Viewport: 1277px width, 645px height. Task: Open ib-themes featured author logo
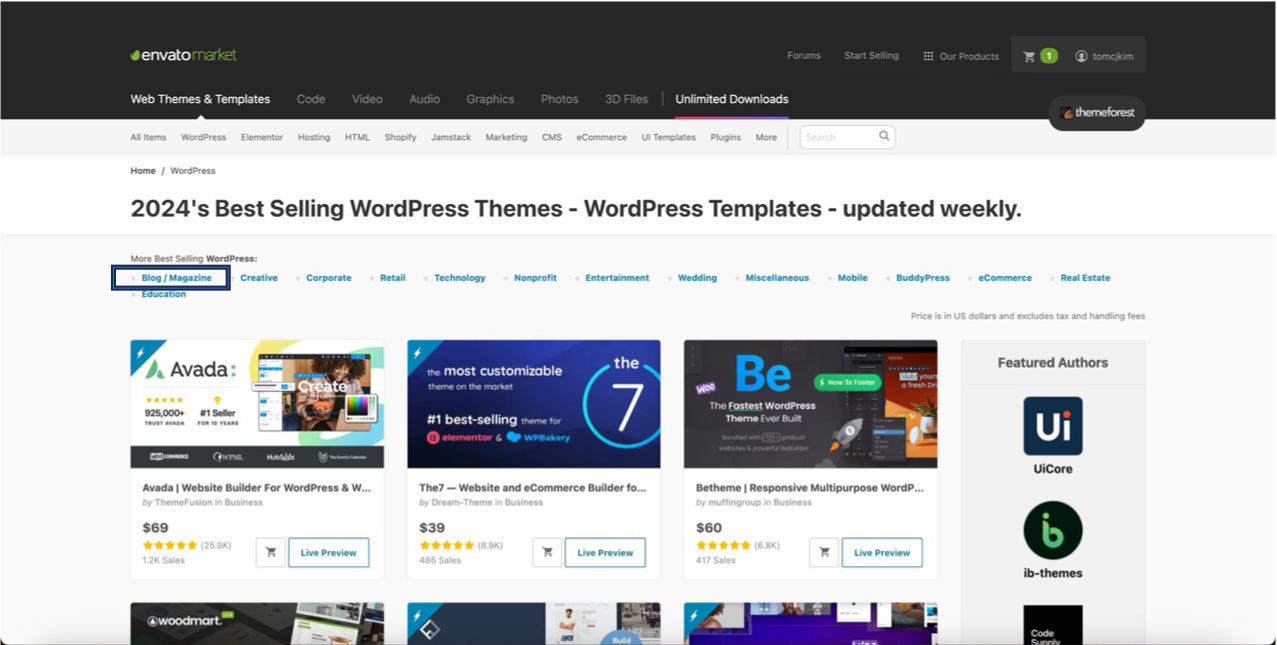click(x=1053, y=530)
